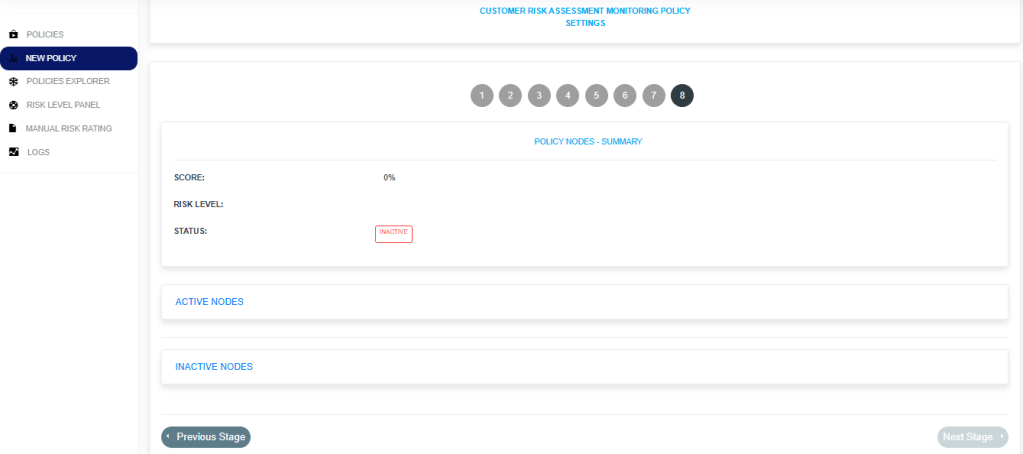Navigate to step 4 circle
This screenshot has width=1023, height=454.
click(567, 95)
